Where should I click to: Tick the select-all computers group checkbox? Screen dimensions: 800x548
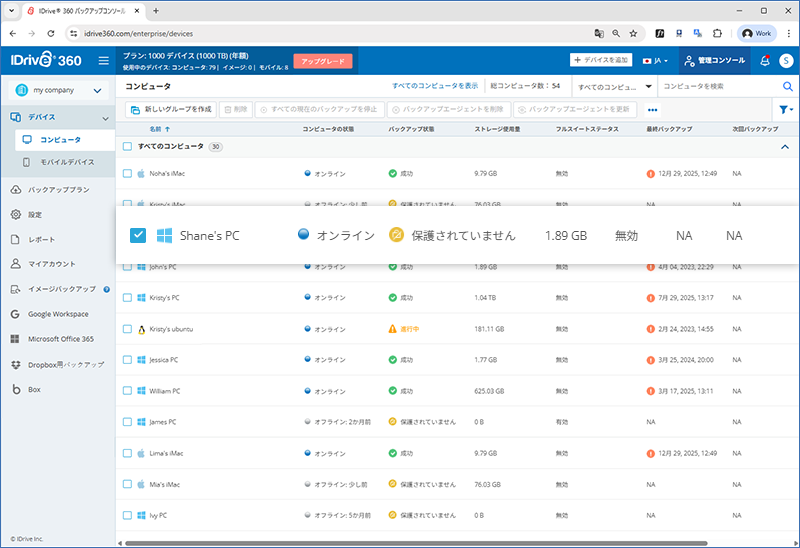127,147
